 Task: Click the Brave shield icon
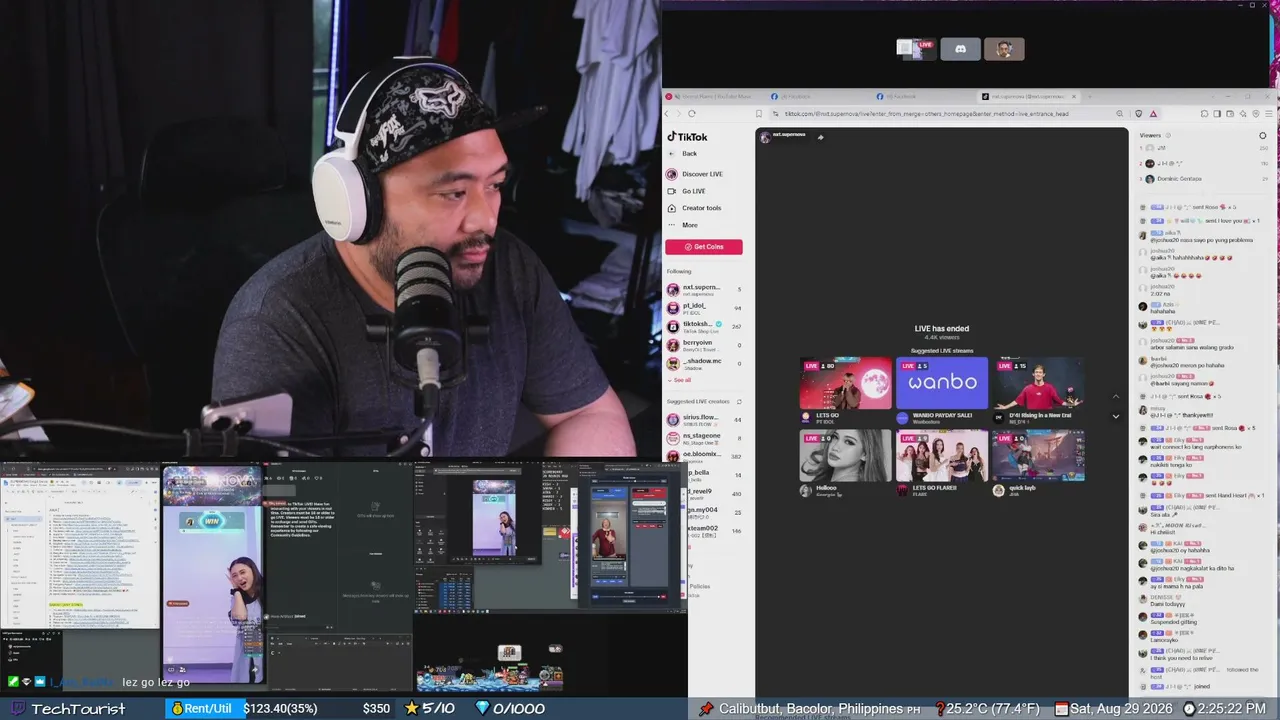pyautogui.click(x=1138, y=114)
